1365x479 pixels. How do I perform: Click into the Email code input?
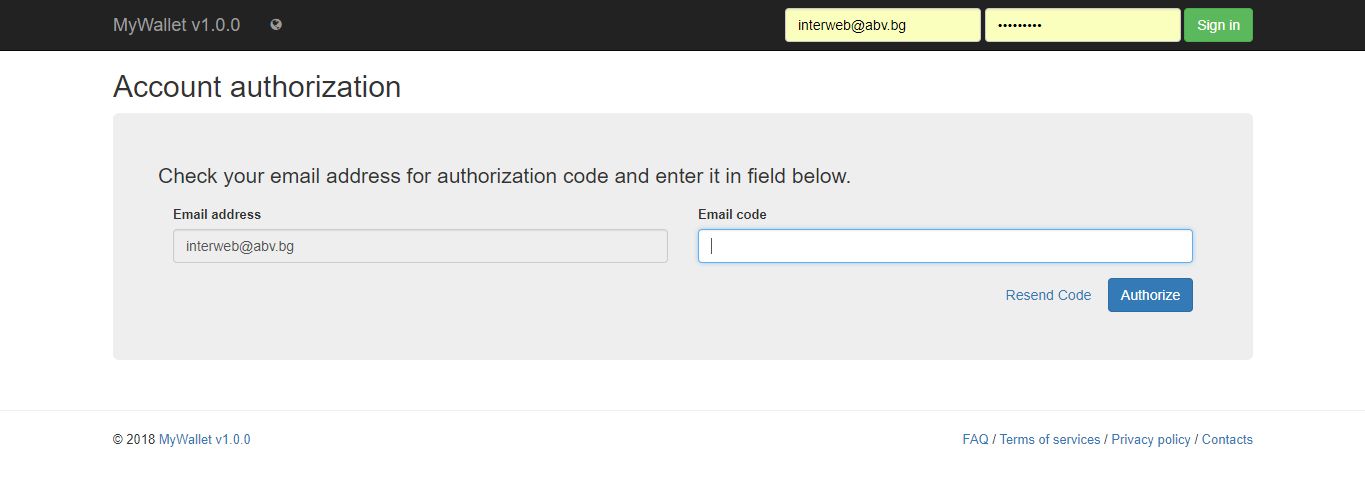tap(945, 246)
